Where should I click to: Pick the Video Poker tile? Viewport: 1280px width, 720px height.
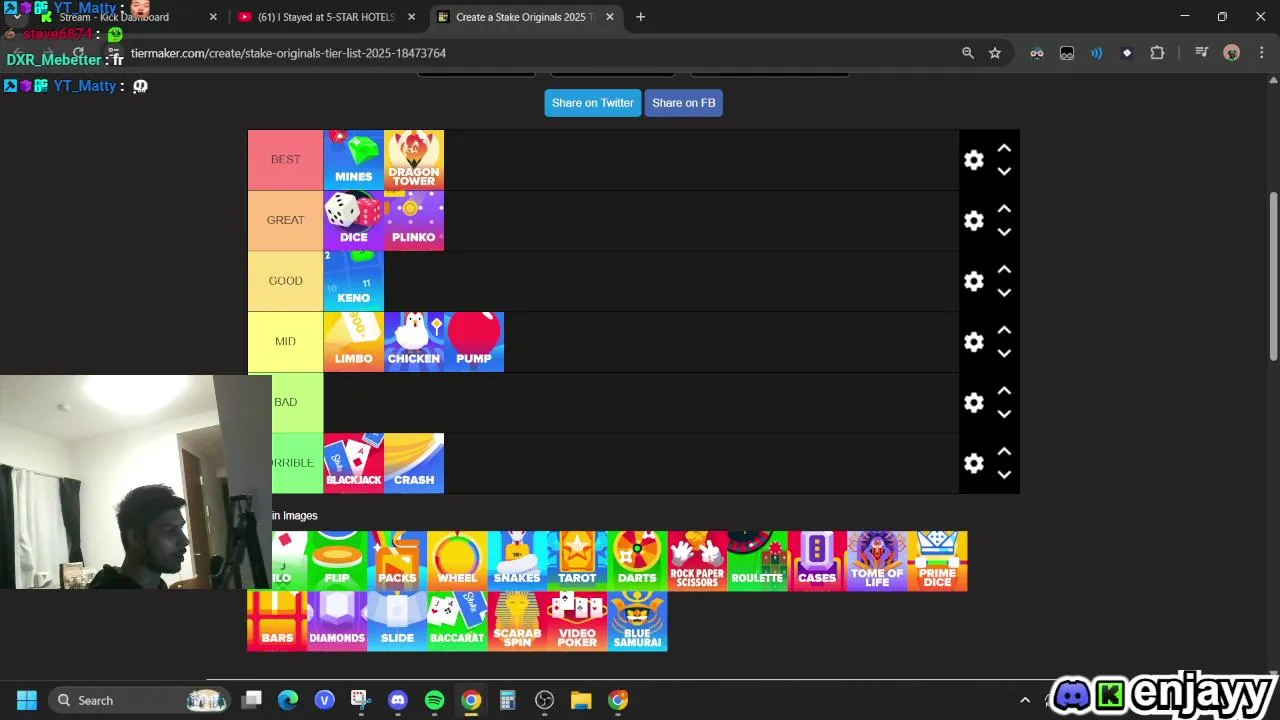pos(577,621)
